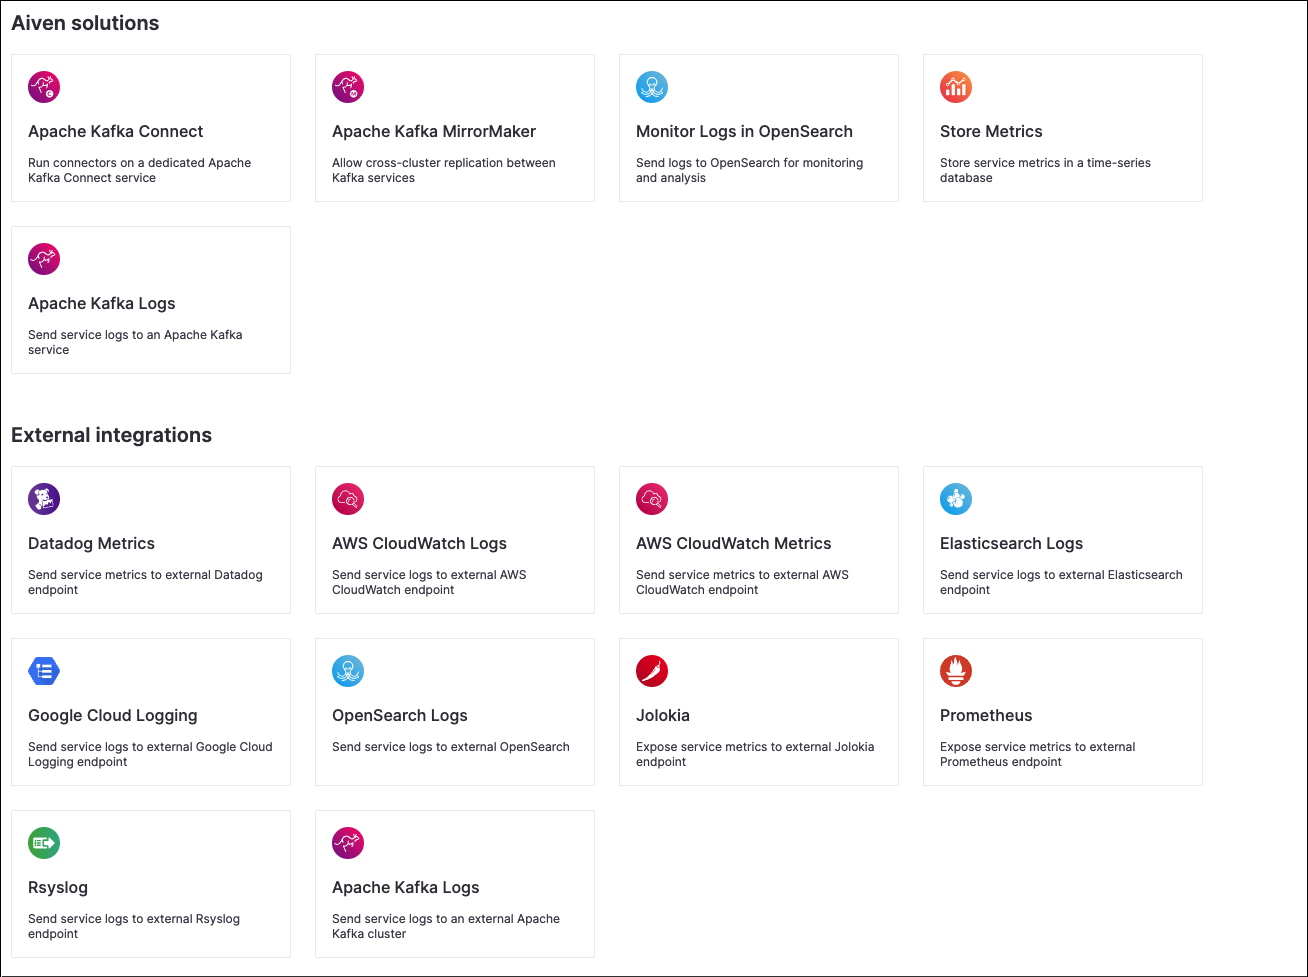Click the Elasticsearch Logs icon
The image size is (1308, 977).
point(956,499)
